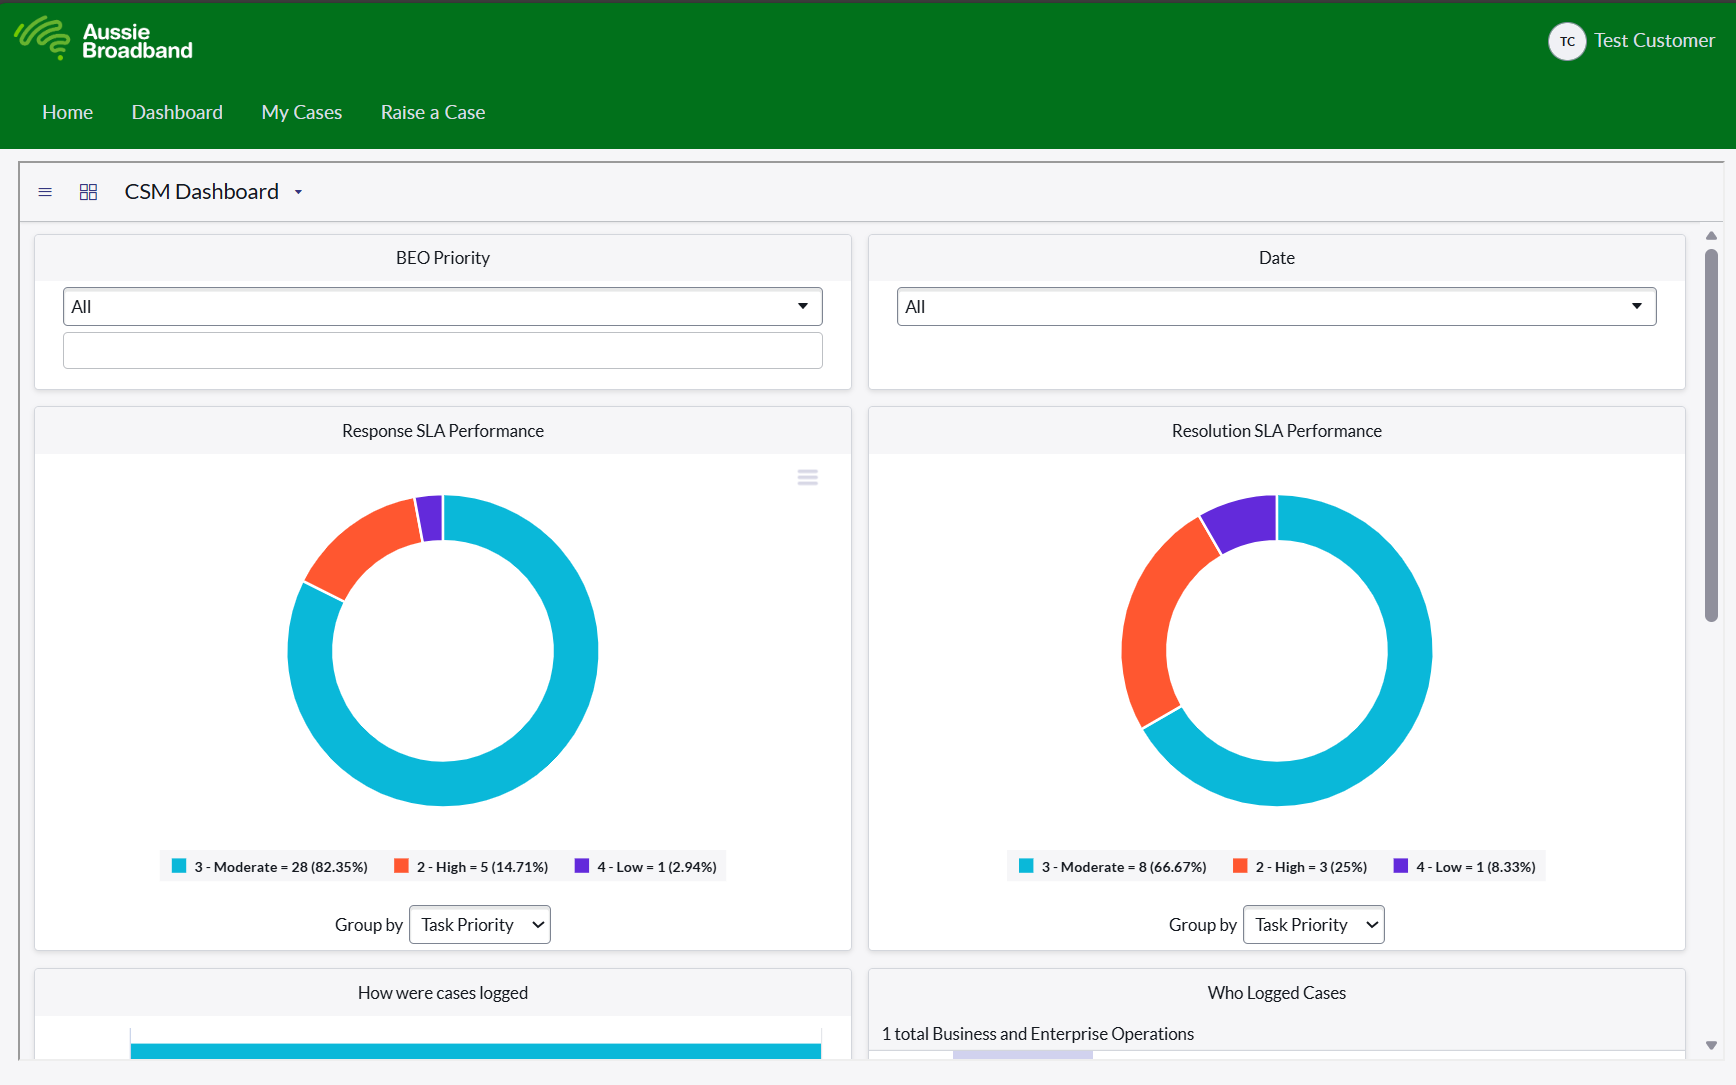Click the empty filter input below BEO Priority
1736x1085 pixels.
pos(443,350)
